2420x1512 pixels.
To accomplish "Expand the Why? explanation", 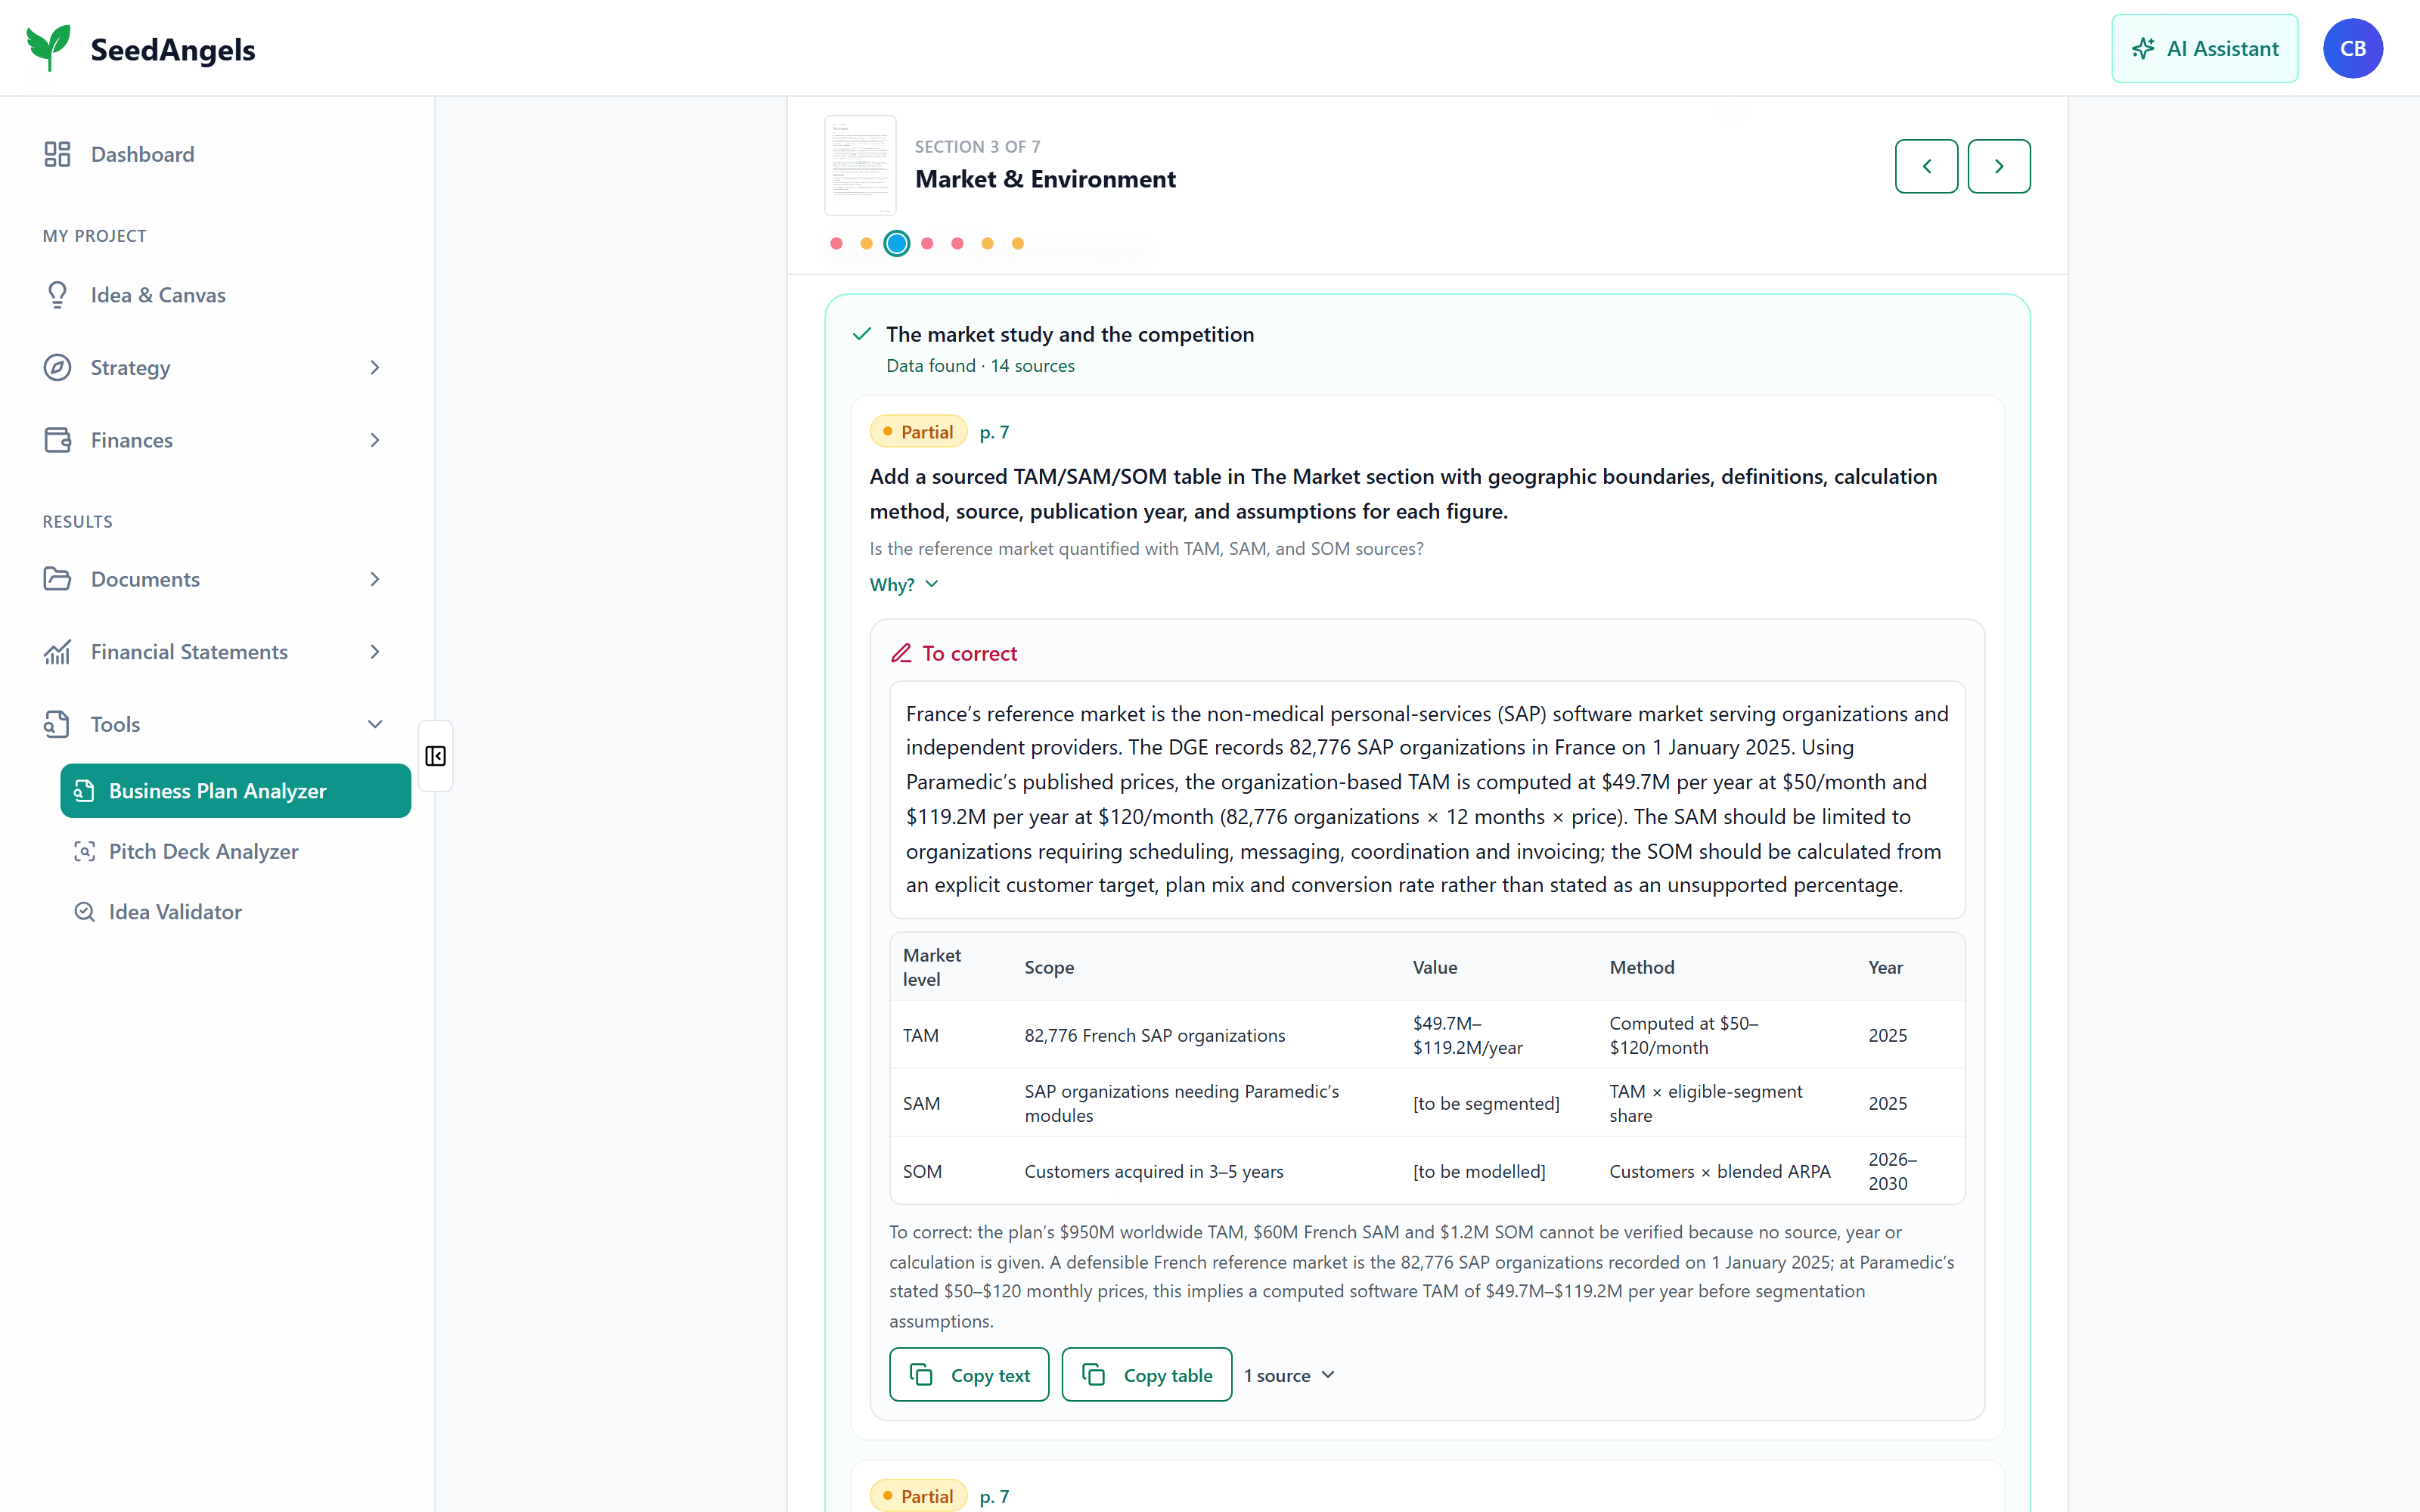I will 903,584.
